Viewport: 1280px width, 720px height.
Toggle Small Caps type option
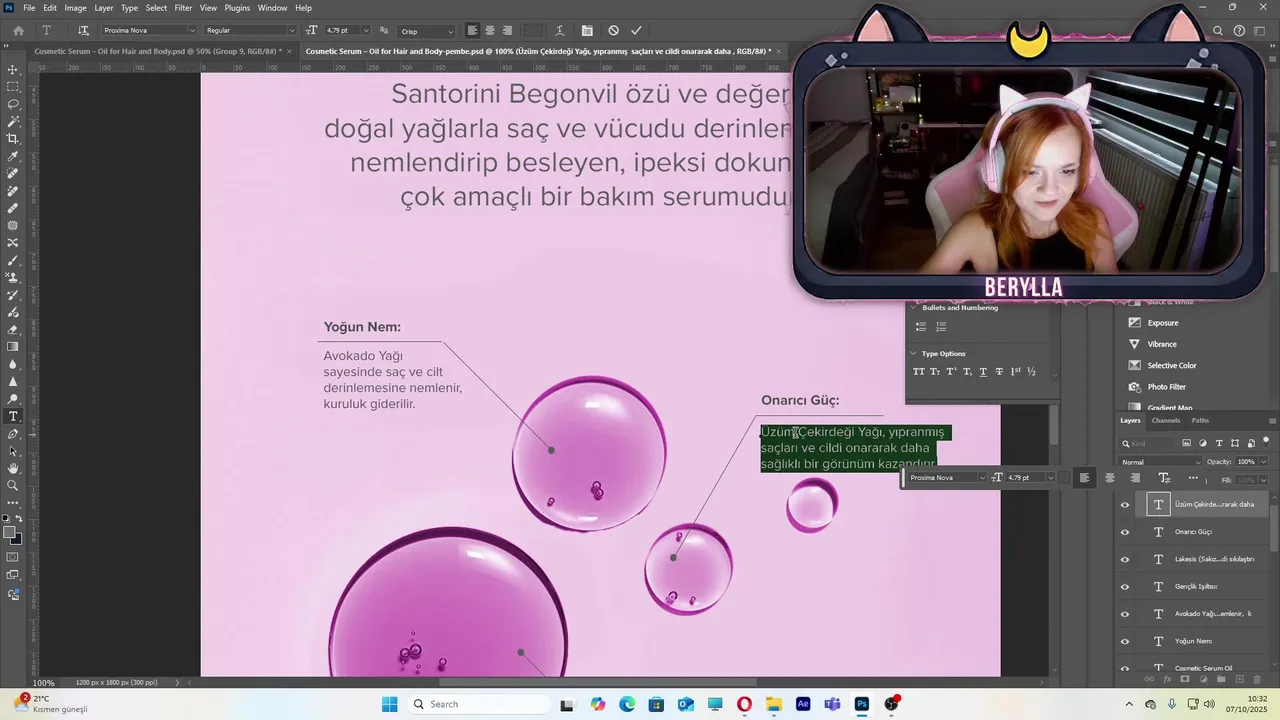coord(935,372)
